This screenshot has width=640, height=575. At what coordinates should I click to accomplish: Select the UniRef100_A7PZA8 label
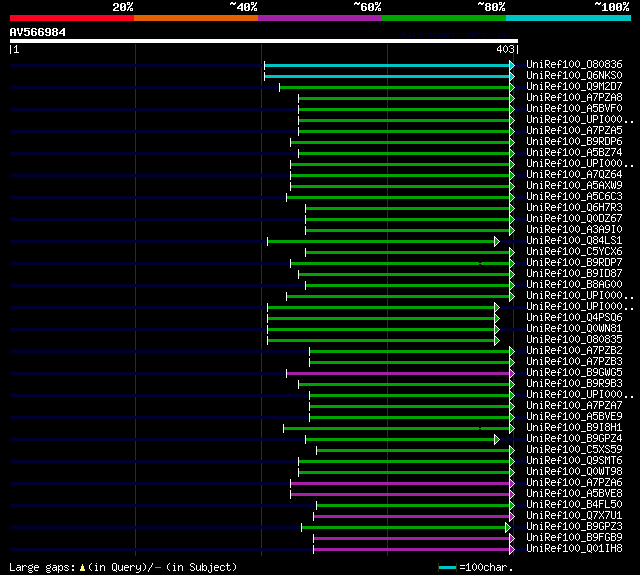[x=574, y=98]
